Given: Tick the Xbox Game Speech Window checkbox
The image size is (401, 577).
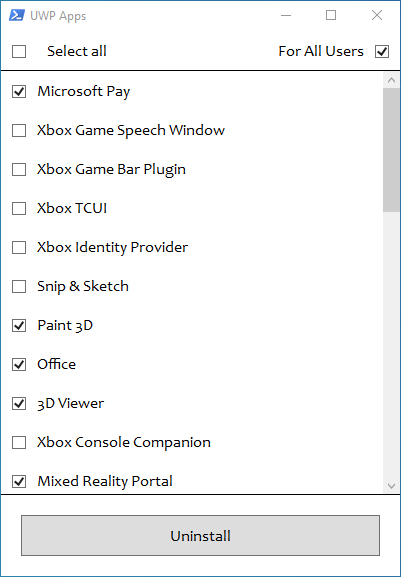Looking at the screenshot, I should coord(19,130).
